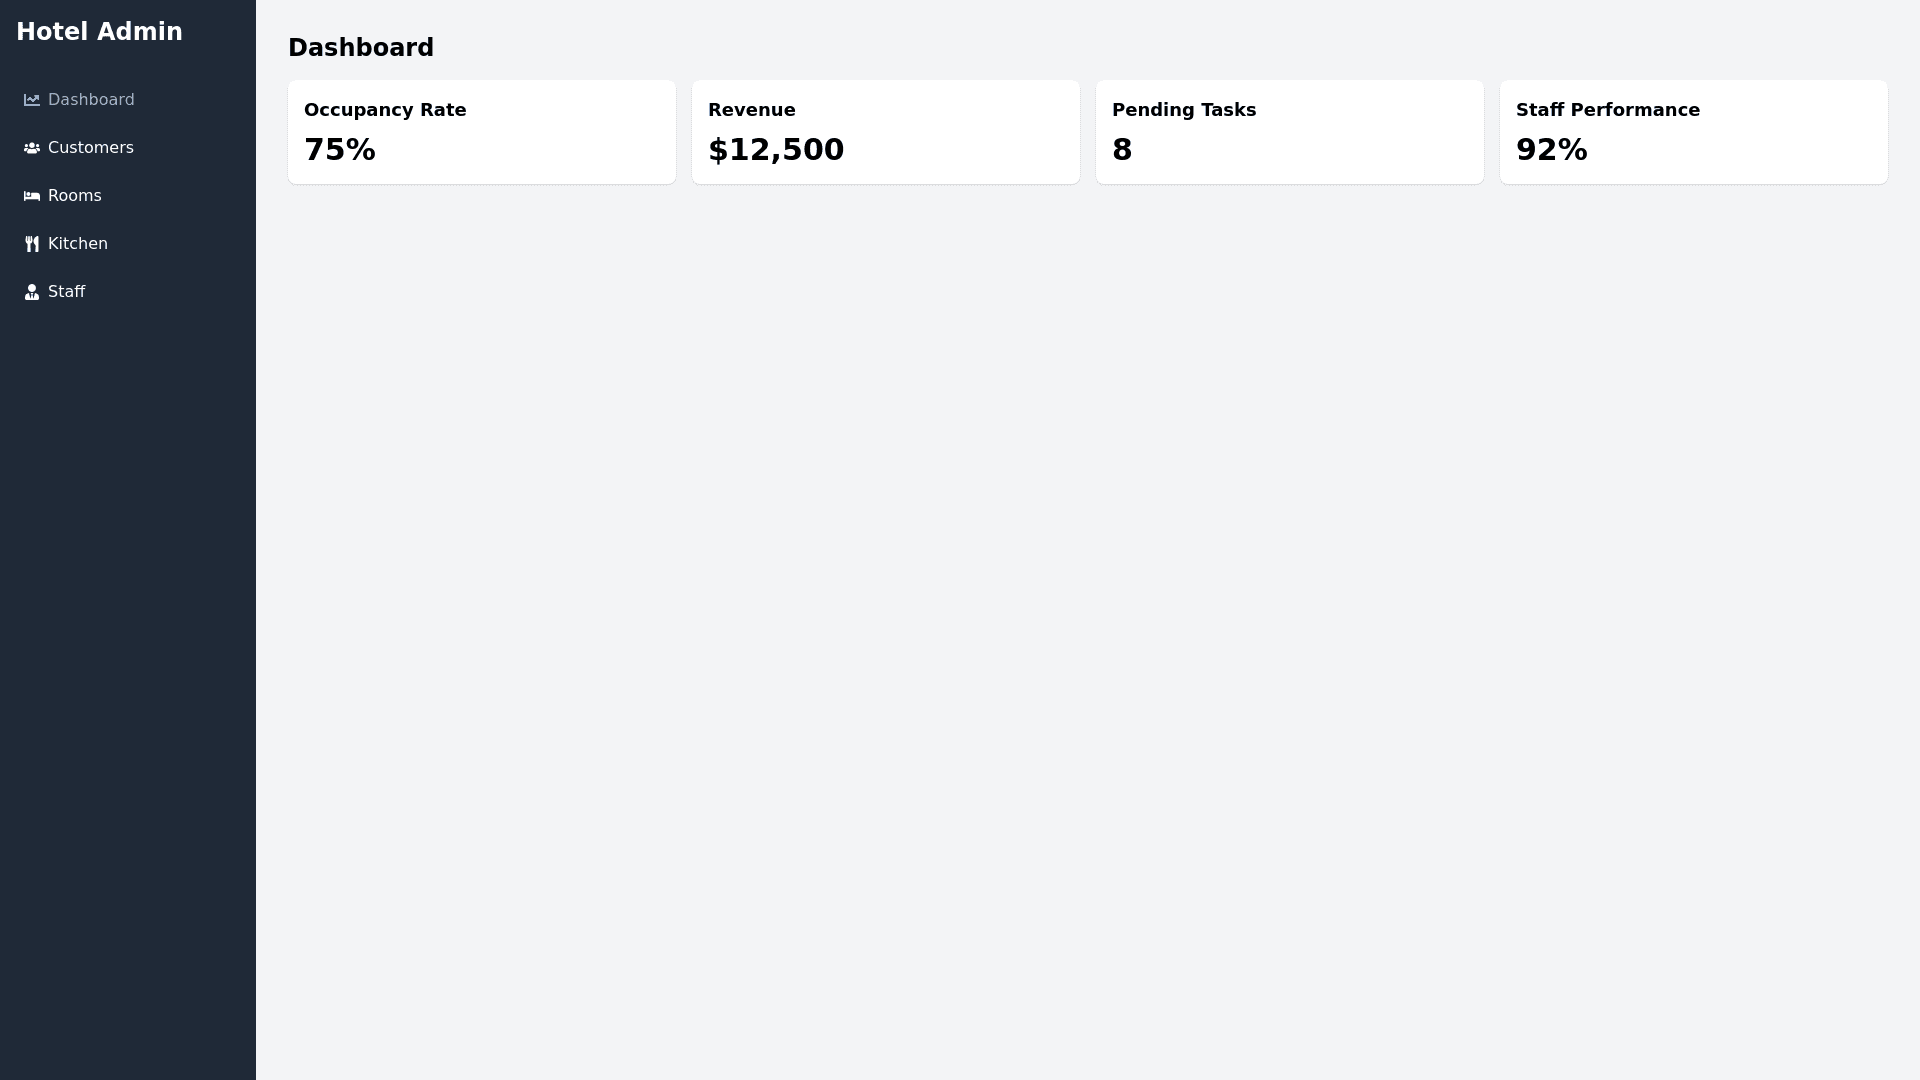The image size is (1920, 1080).
Task: Click the bed icon beside Rooms
Action: click(31, 195)
